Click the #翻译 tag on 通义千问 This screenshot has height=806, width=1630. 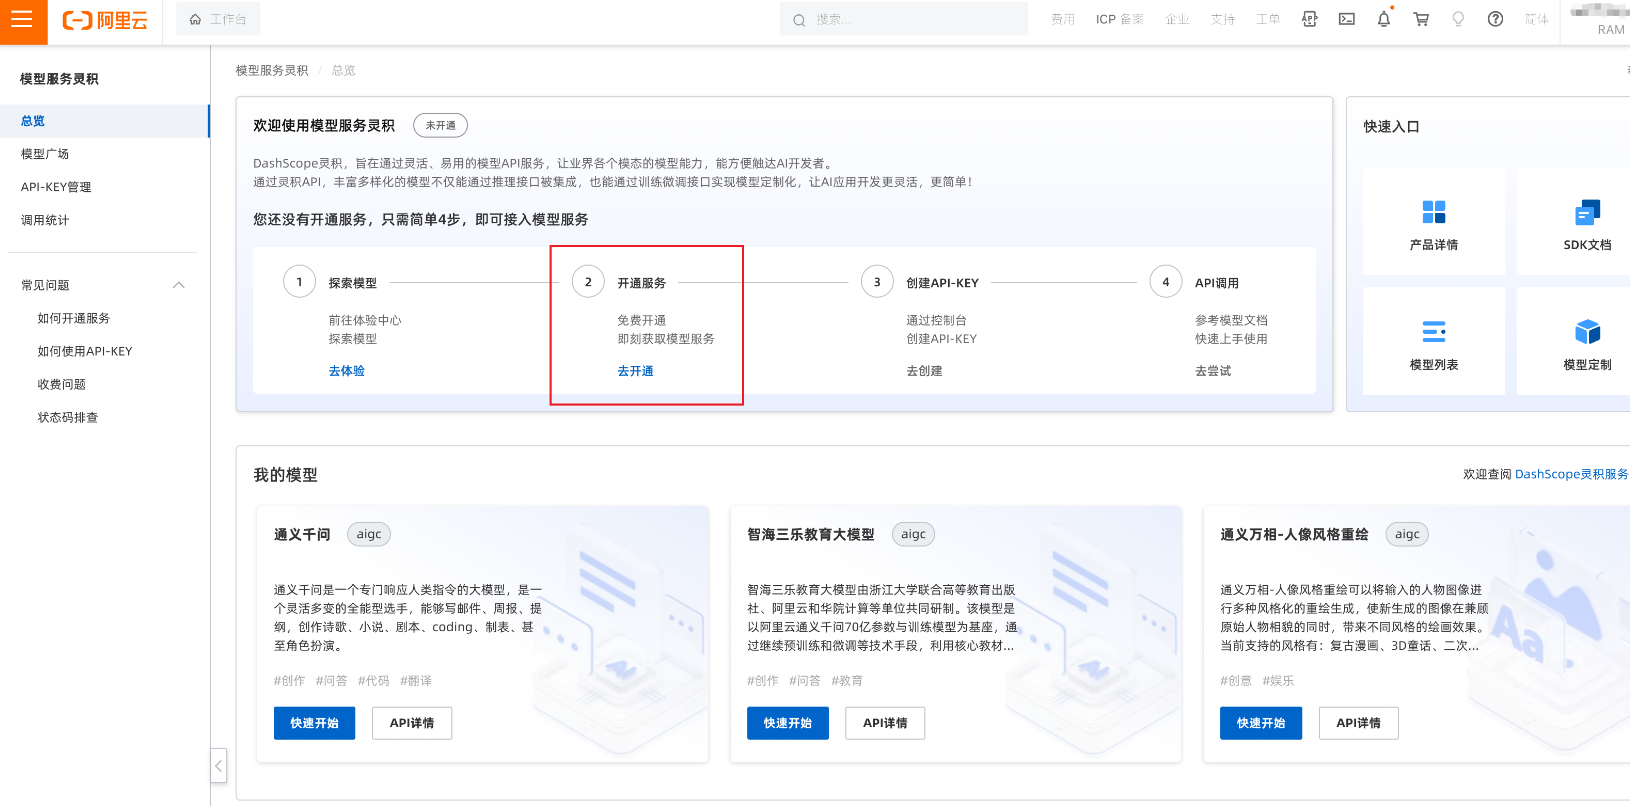coord(416,681)
